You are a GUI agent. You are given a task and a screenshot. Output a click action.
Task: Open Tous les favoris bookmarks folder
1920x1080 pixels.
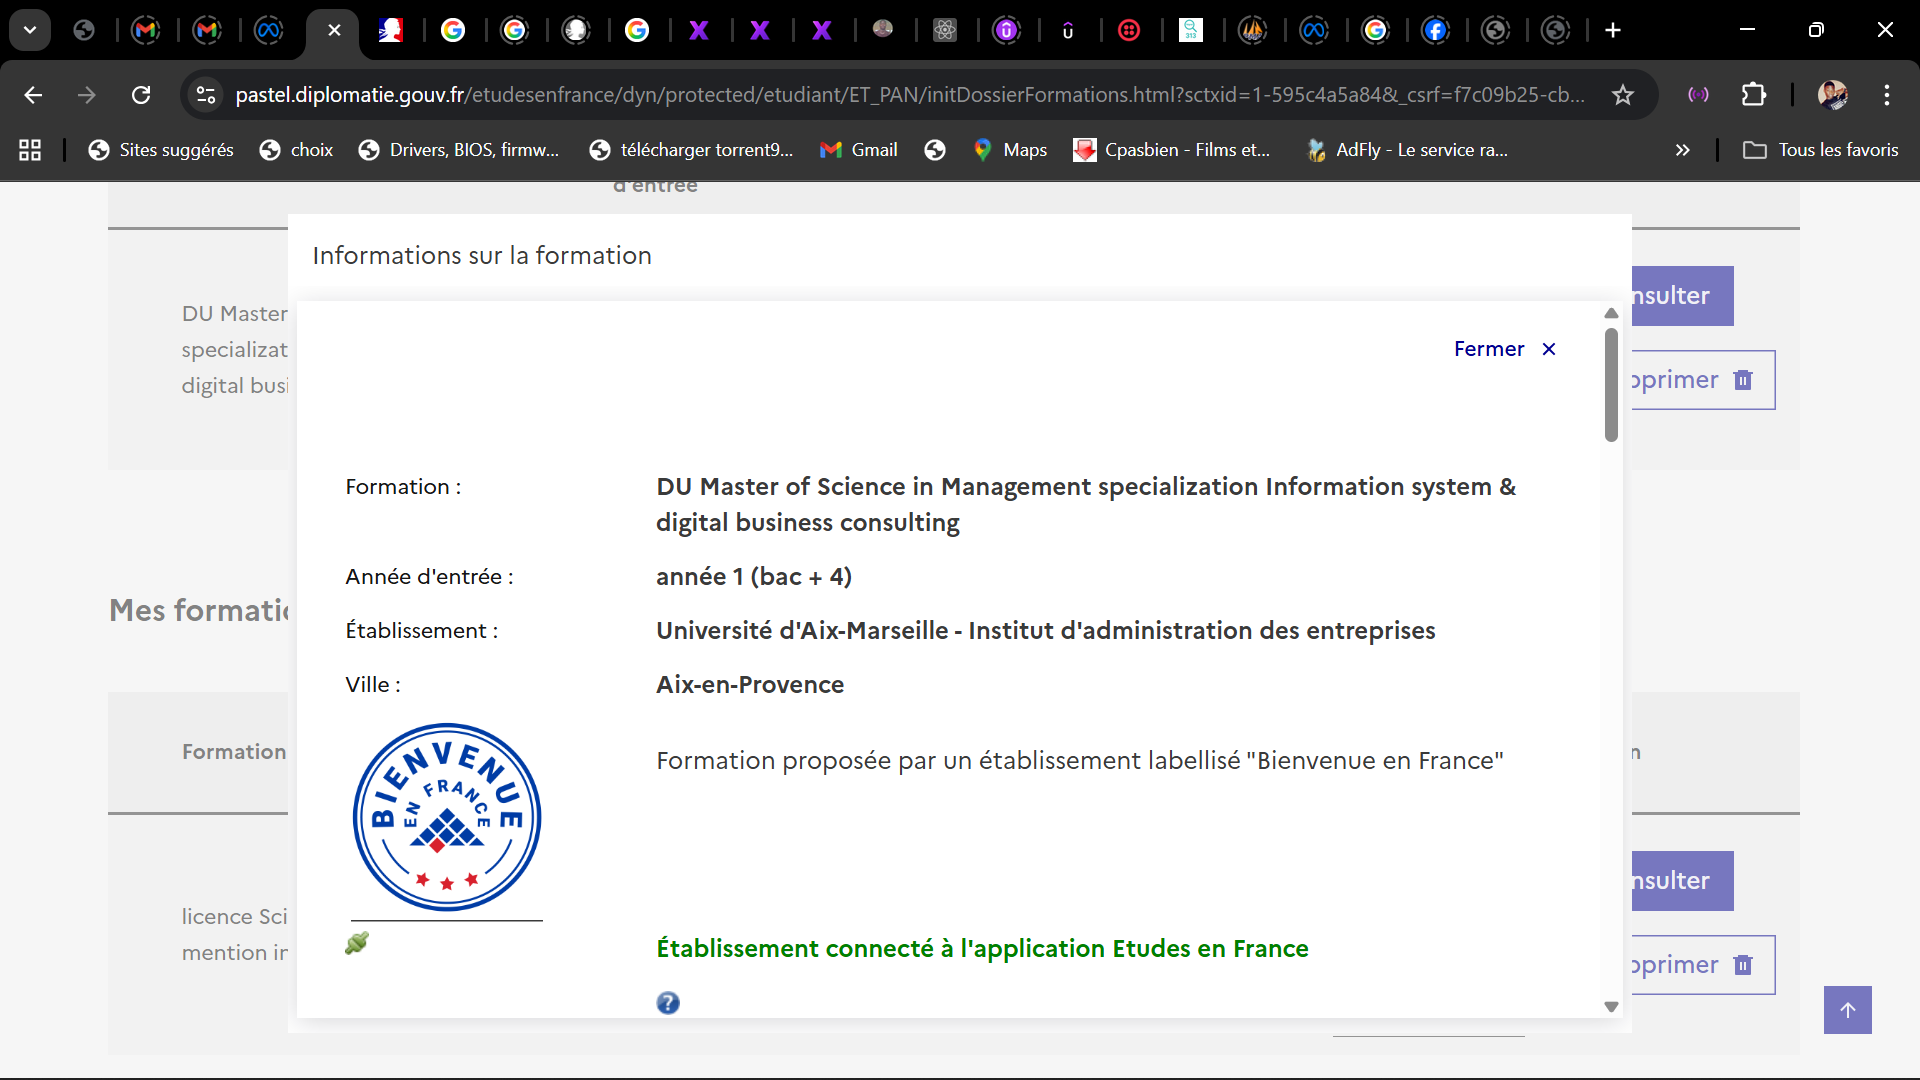(1821, 150)
